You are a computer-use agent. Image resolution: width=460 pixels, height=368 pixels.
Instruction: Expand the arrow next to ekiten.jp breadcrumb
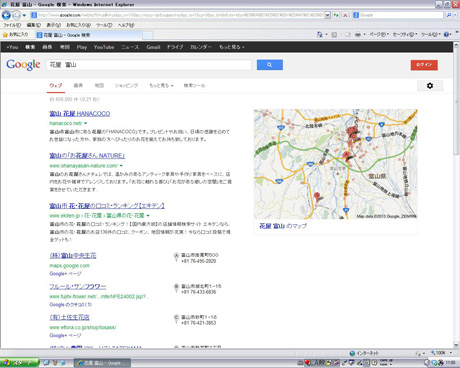pos(148,216)
